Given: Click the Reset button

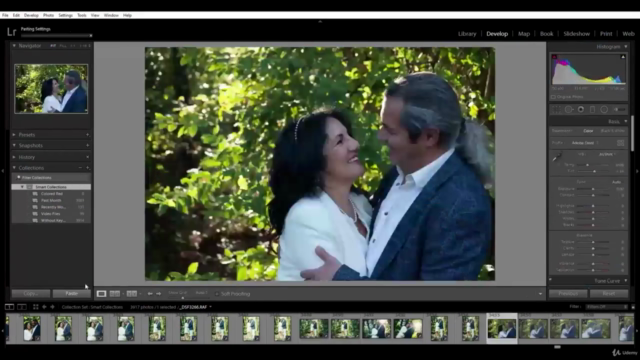Looking at the screenshot, I should (x=609, y=293).
